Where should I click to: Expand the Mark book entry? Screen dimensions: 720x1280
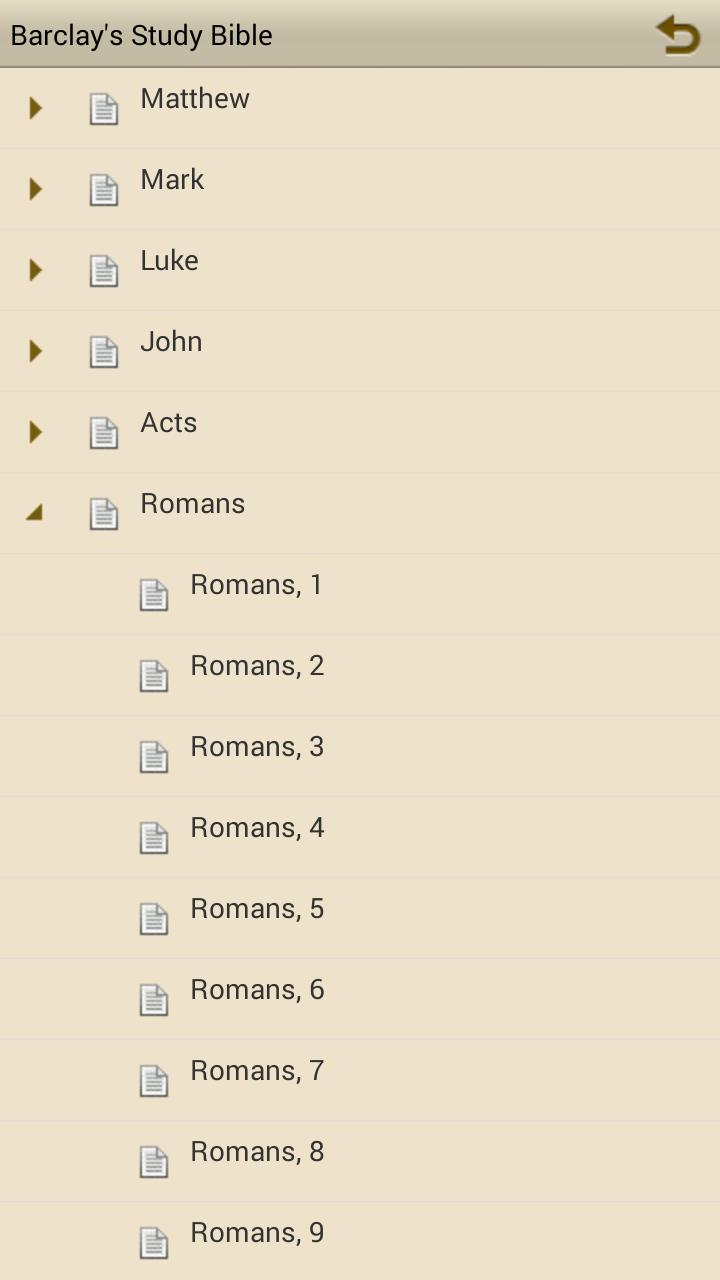[x=35, y=188]
